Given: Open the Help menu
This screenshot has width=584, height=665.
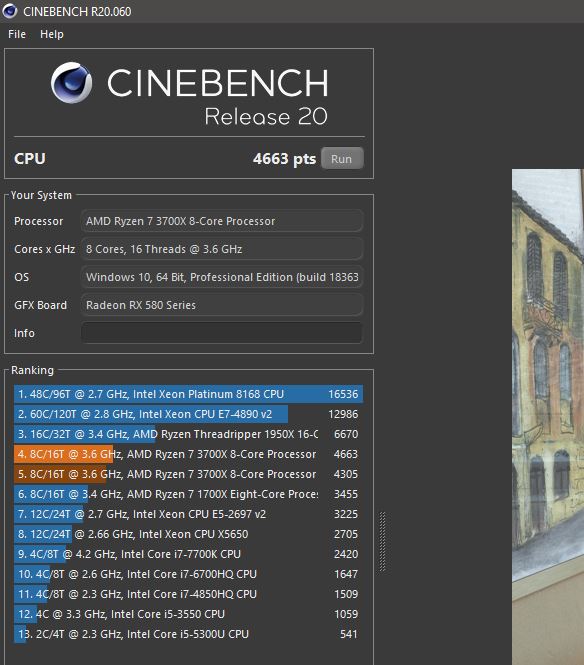Looking at the screenshot, I should point(52,34).
